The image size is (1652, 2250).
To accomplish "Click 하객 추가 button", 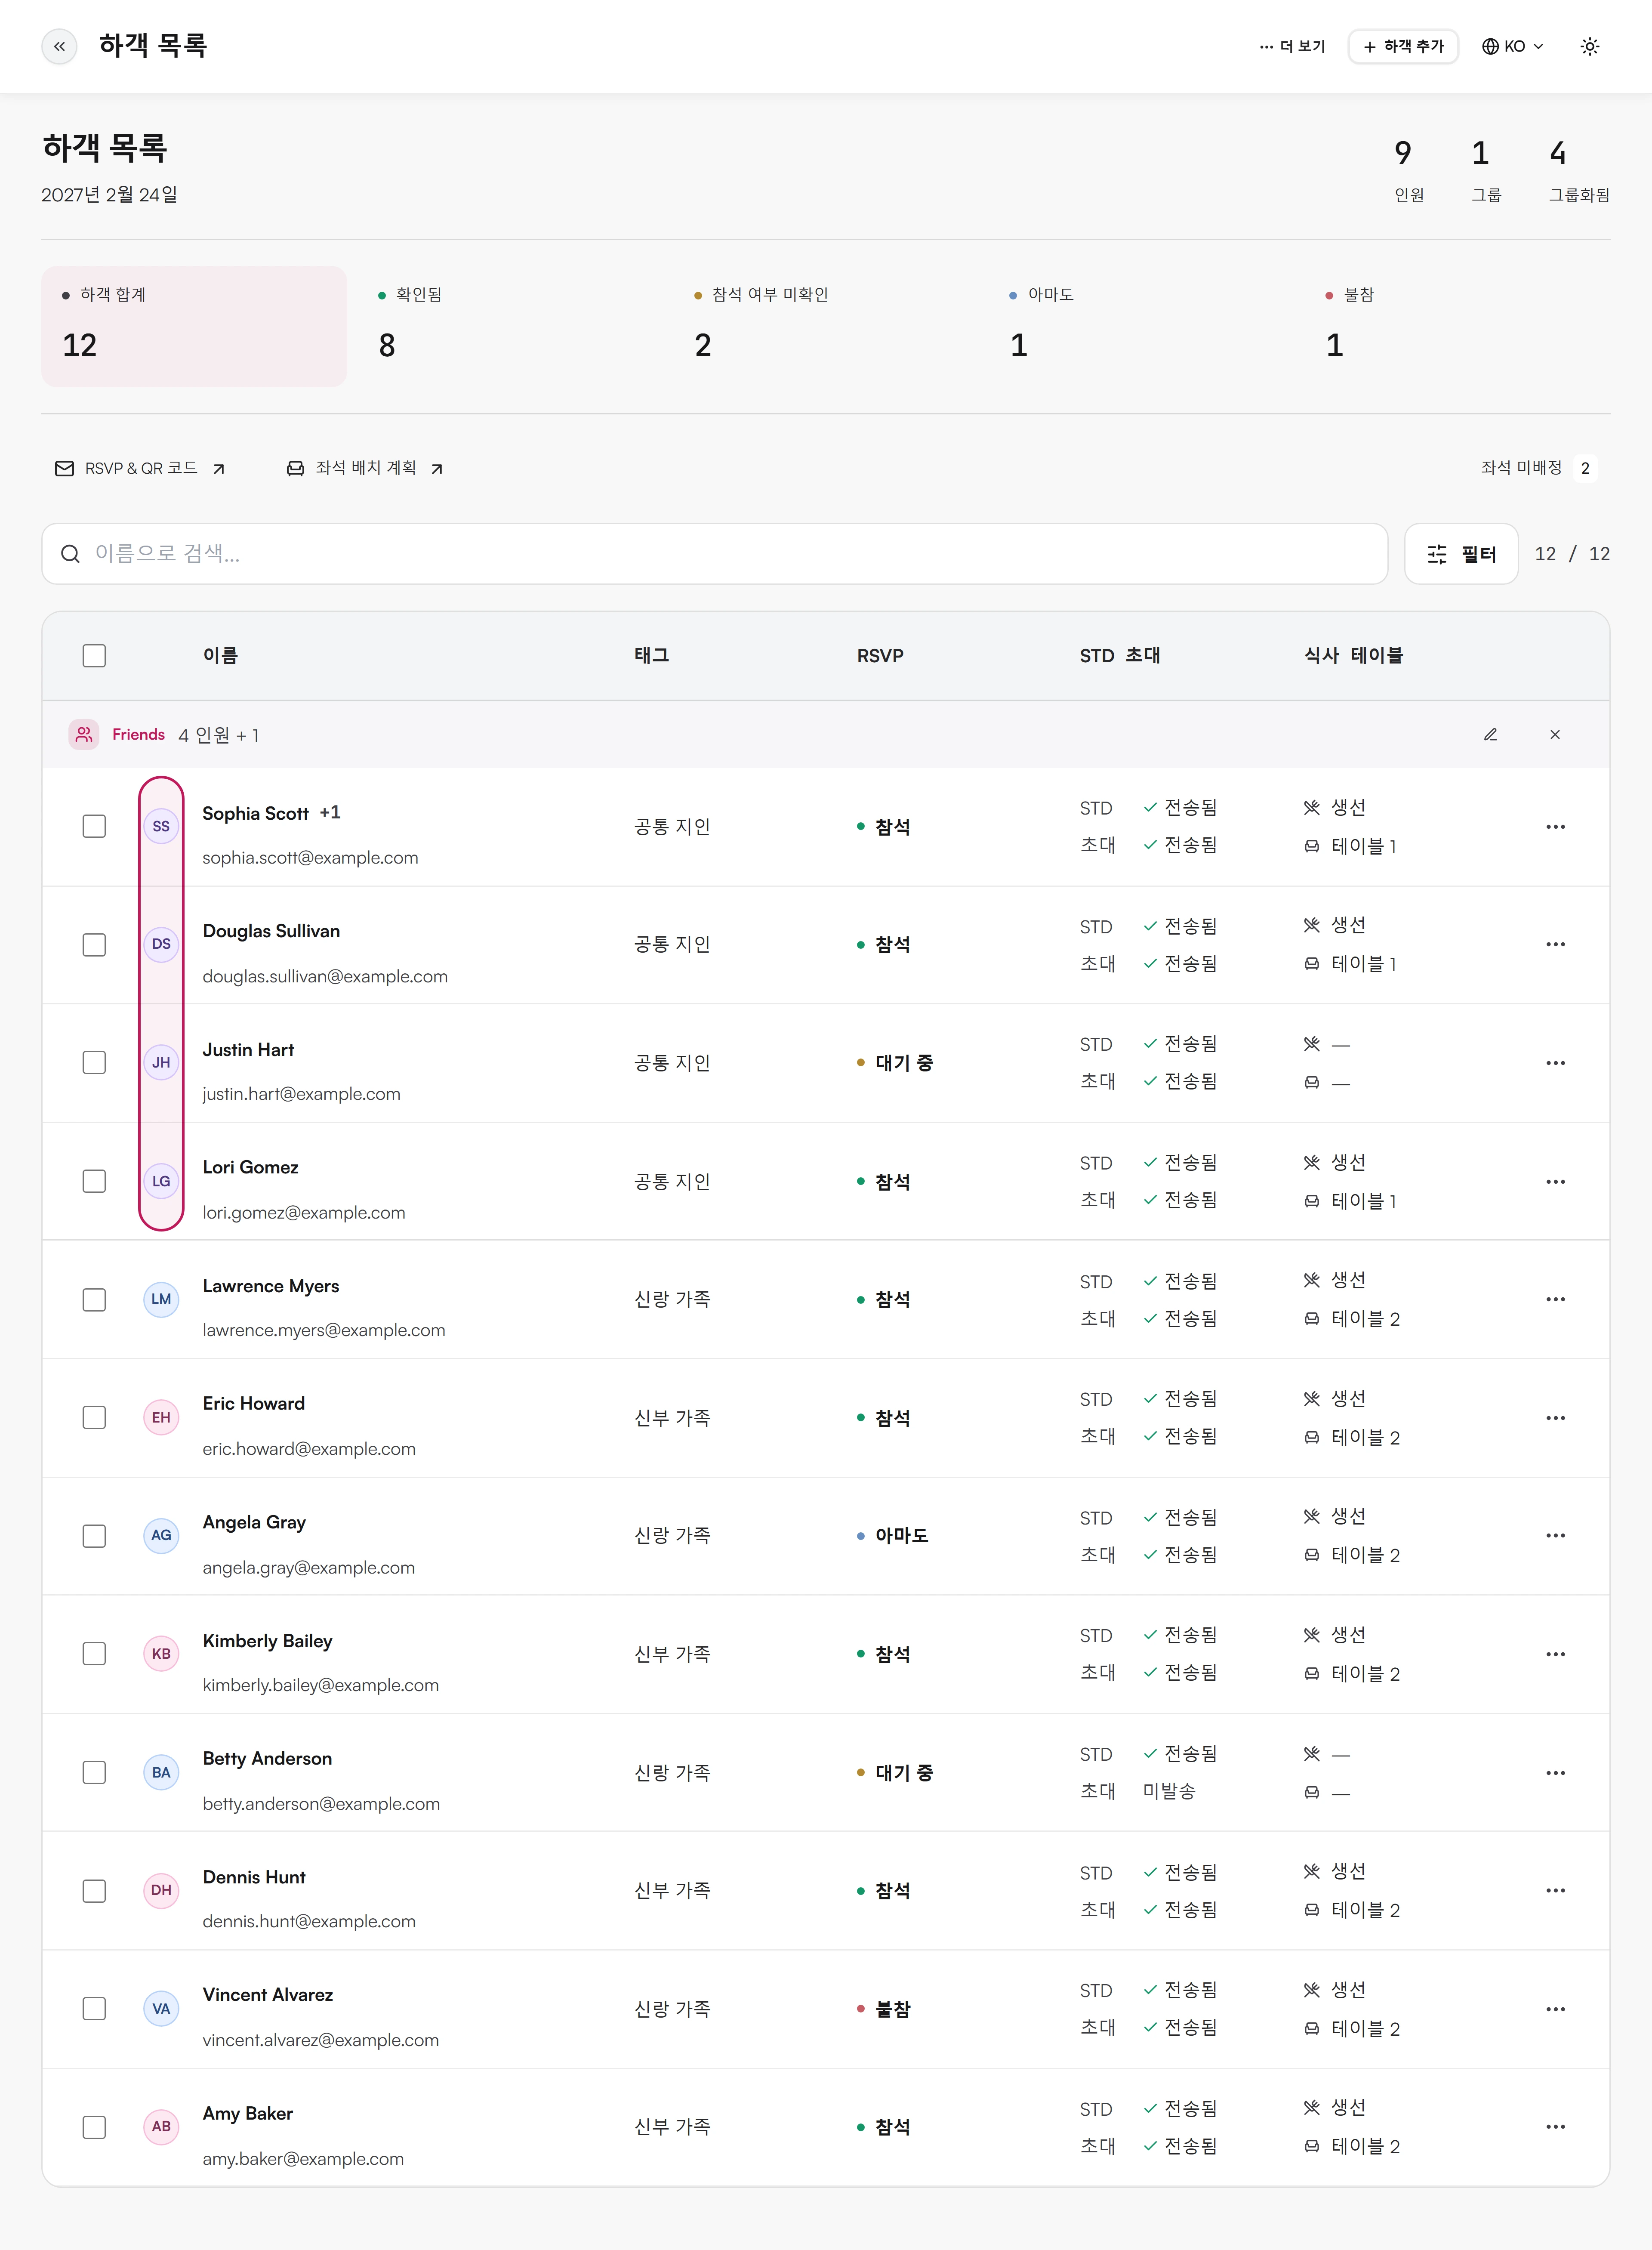I will 1403,46.
